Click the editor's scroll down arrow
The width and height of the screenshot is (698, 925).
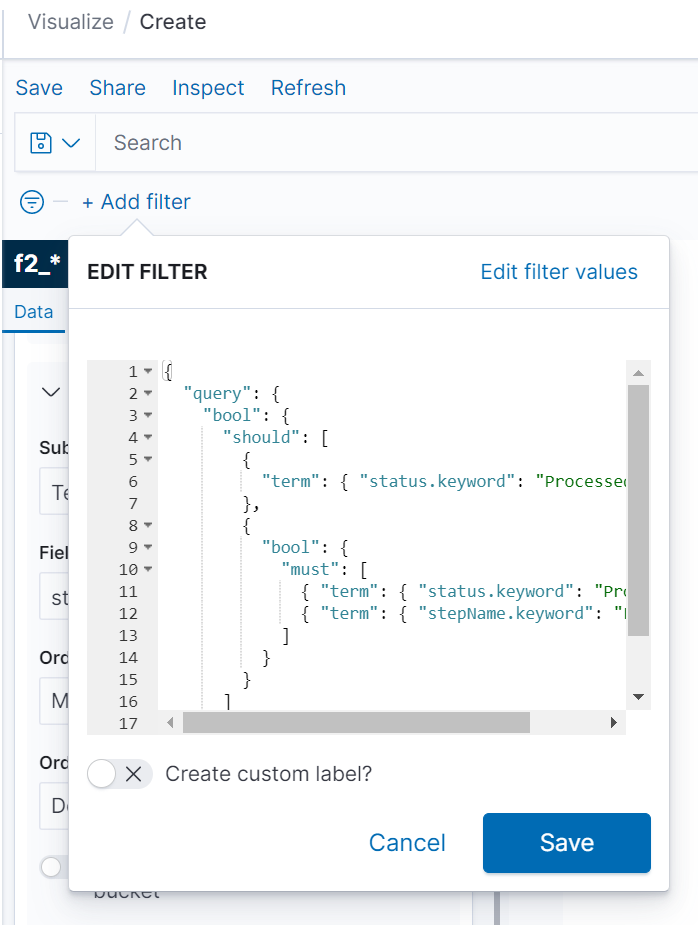(638, 697)
